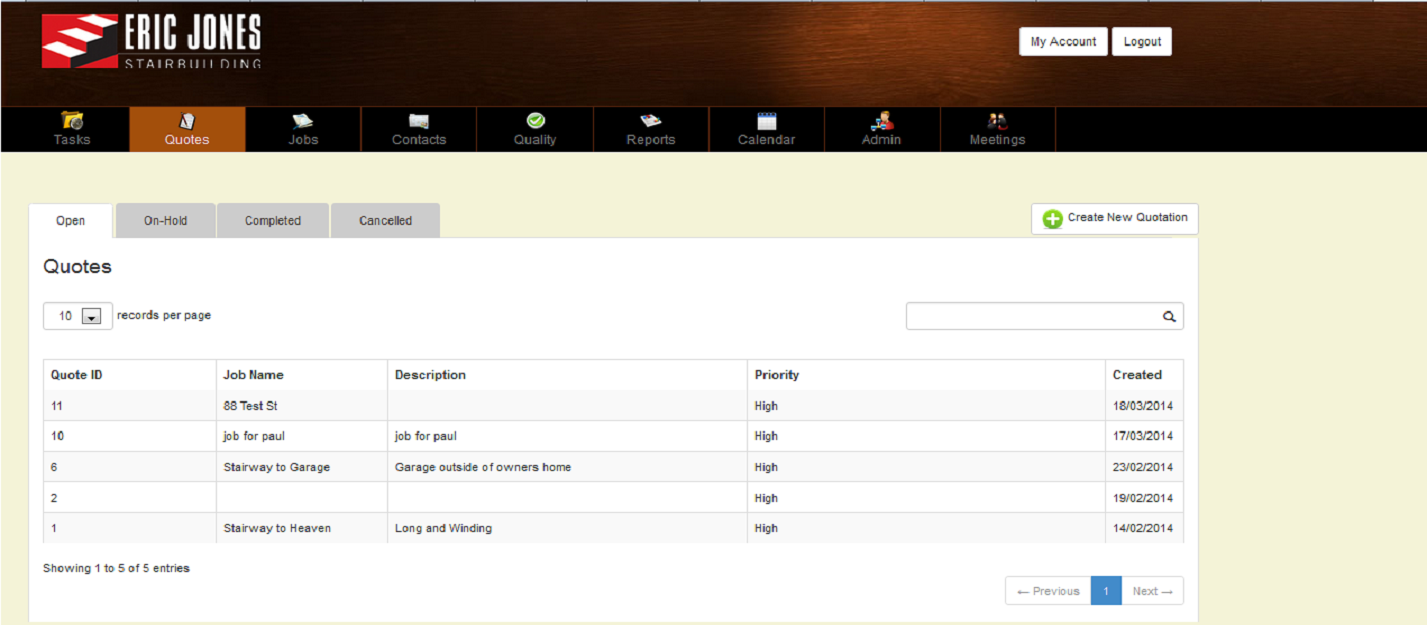Open Contacts from the nav bar icon
The width and height of the screenshot is (1427, 625).
click(x=419, y=121)
